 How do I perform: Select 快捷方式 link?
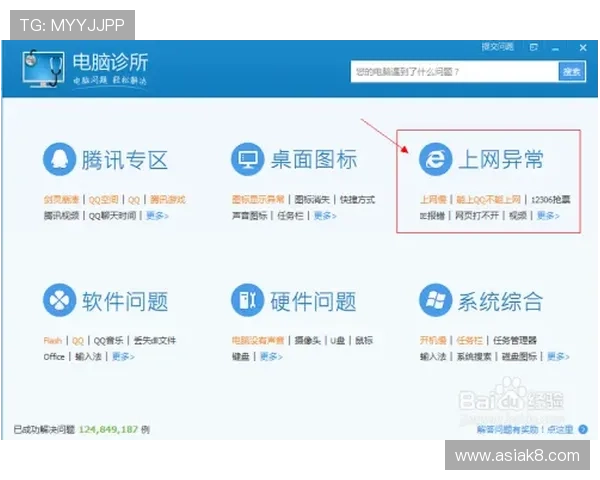357,199
